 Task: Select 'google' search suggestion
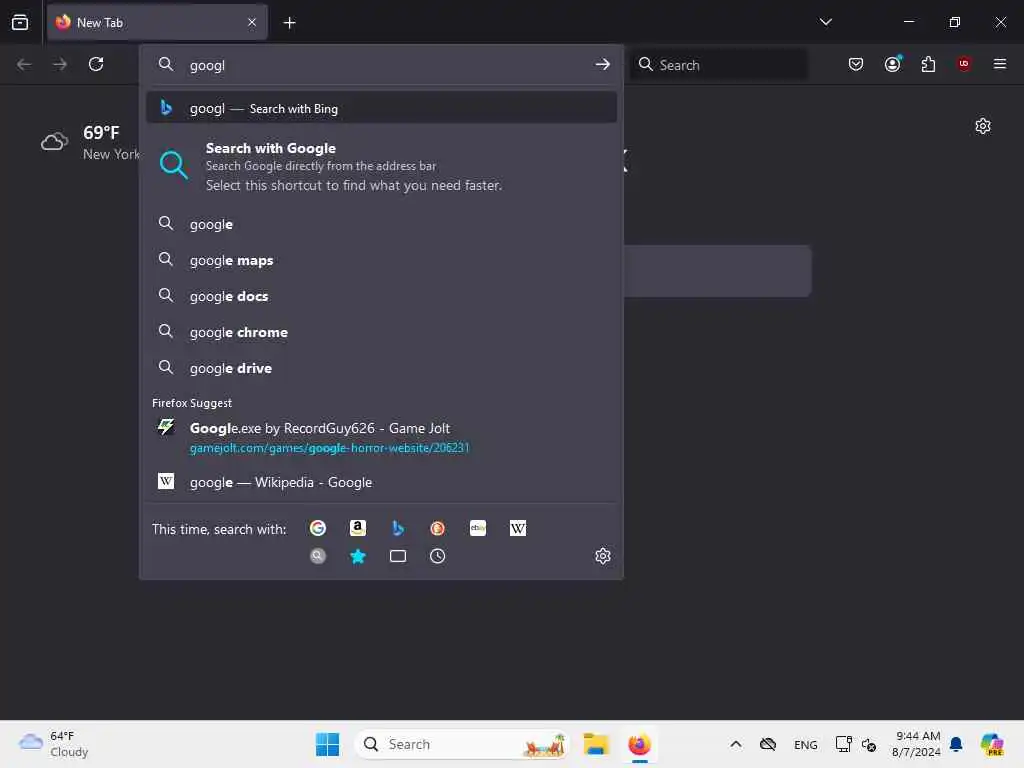click(381, 224)
